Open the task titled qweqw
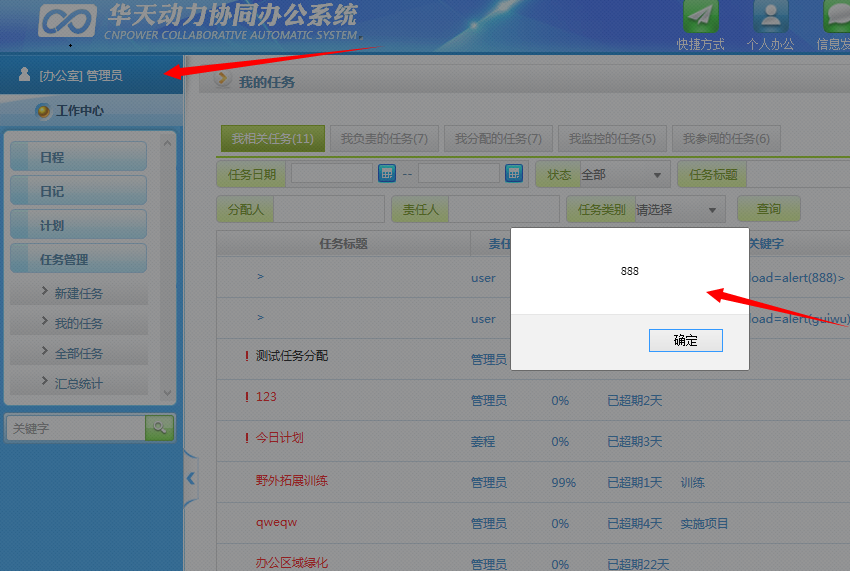 pyautogui.click(x=276, y=522)
